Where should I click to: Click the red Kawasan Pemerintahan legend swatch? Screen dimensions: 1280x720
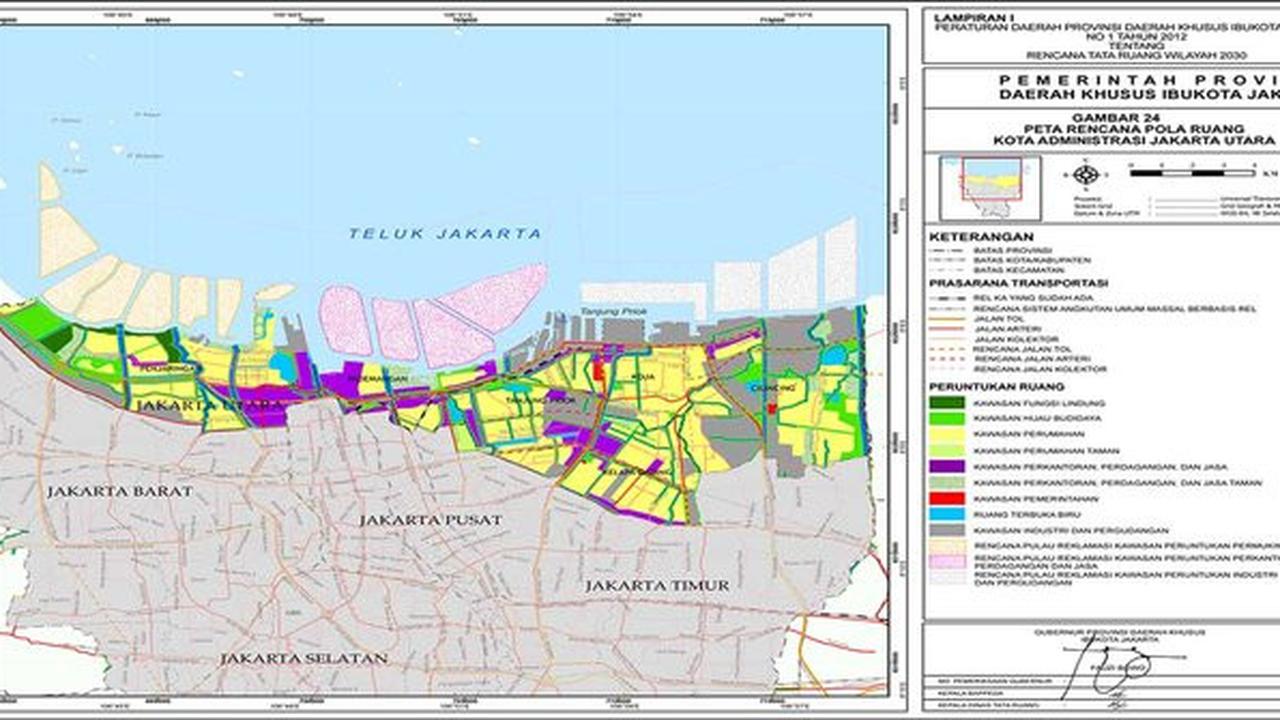(x=946, y=498)
